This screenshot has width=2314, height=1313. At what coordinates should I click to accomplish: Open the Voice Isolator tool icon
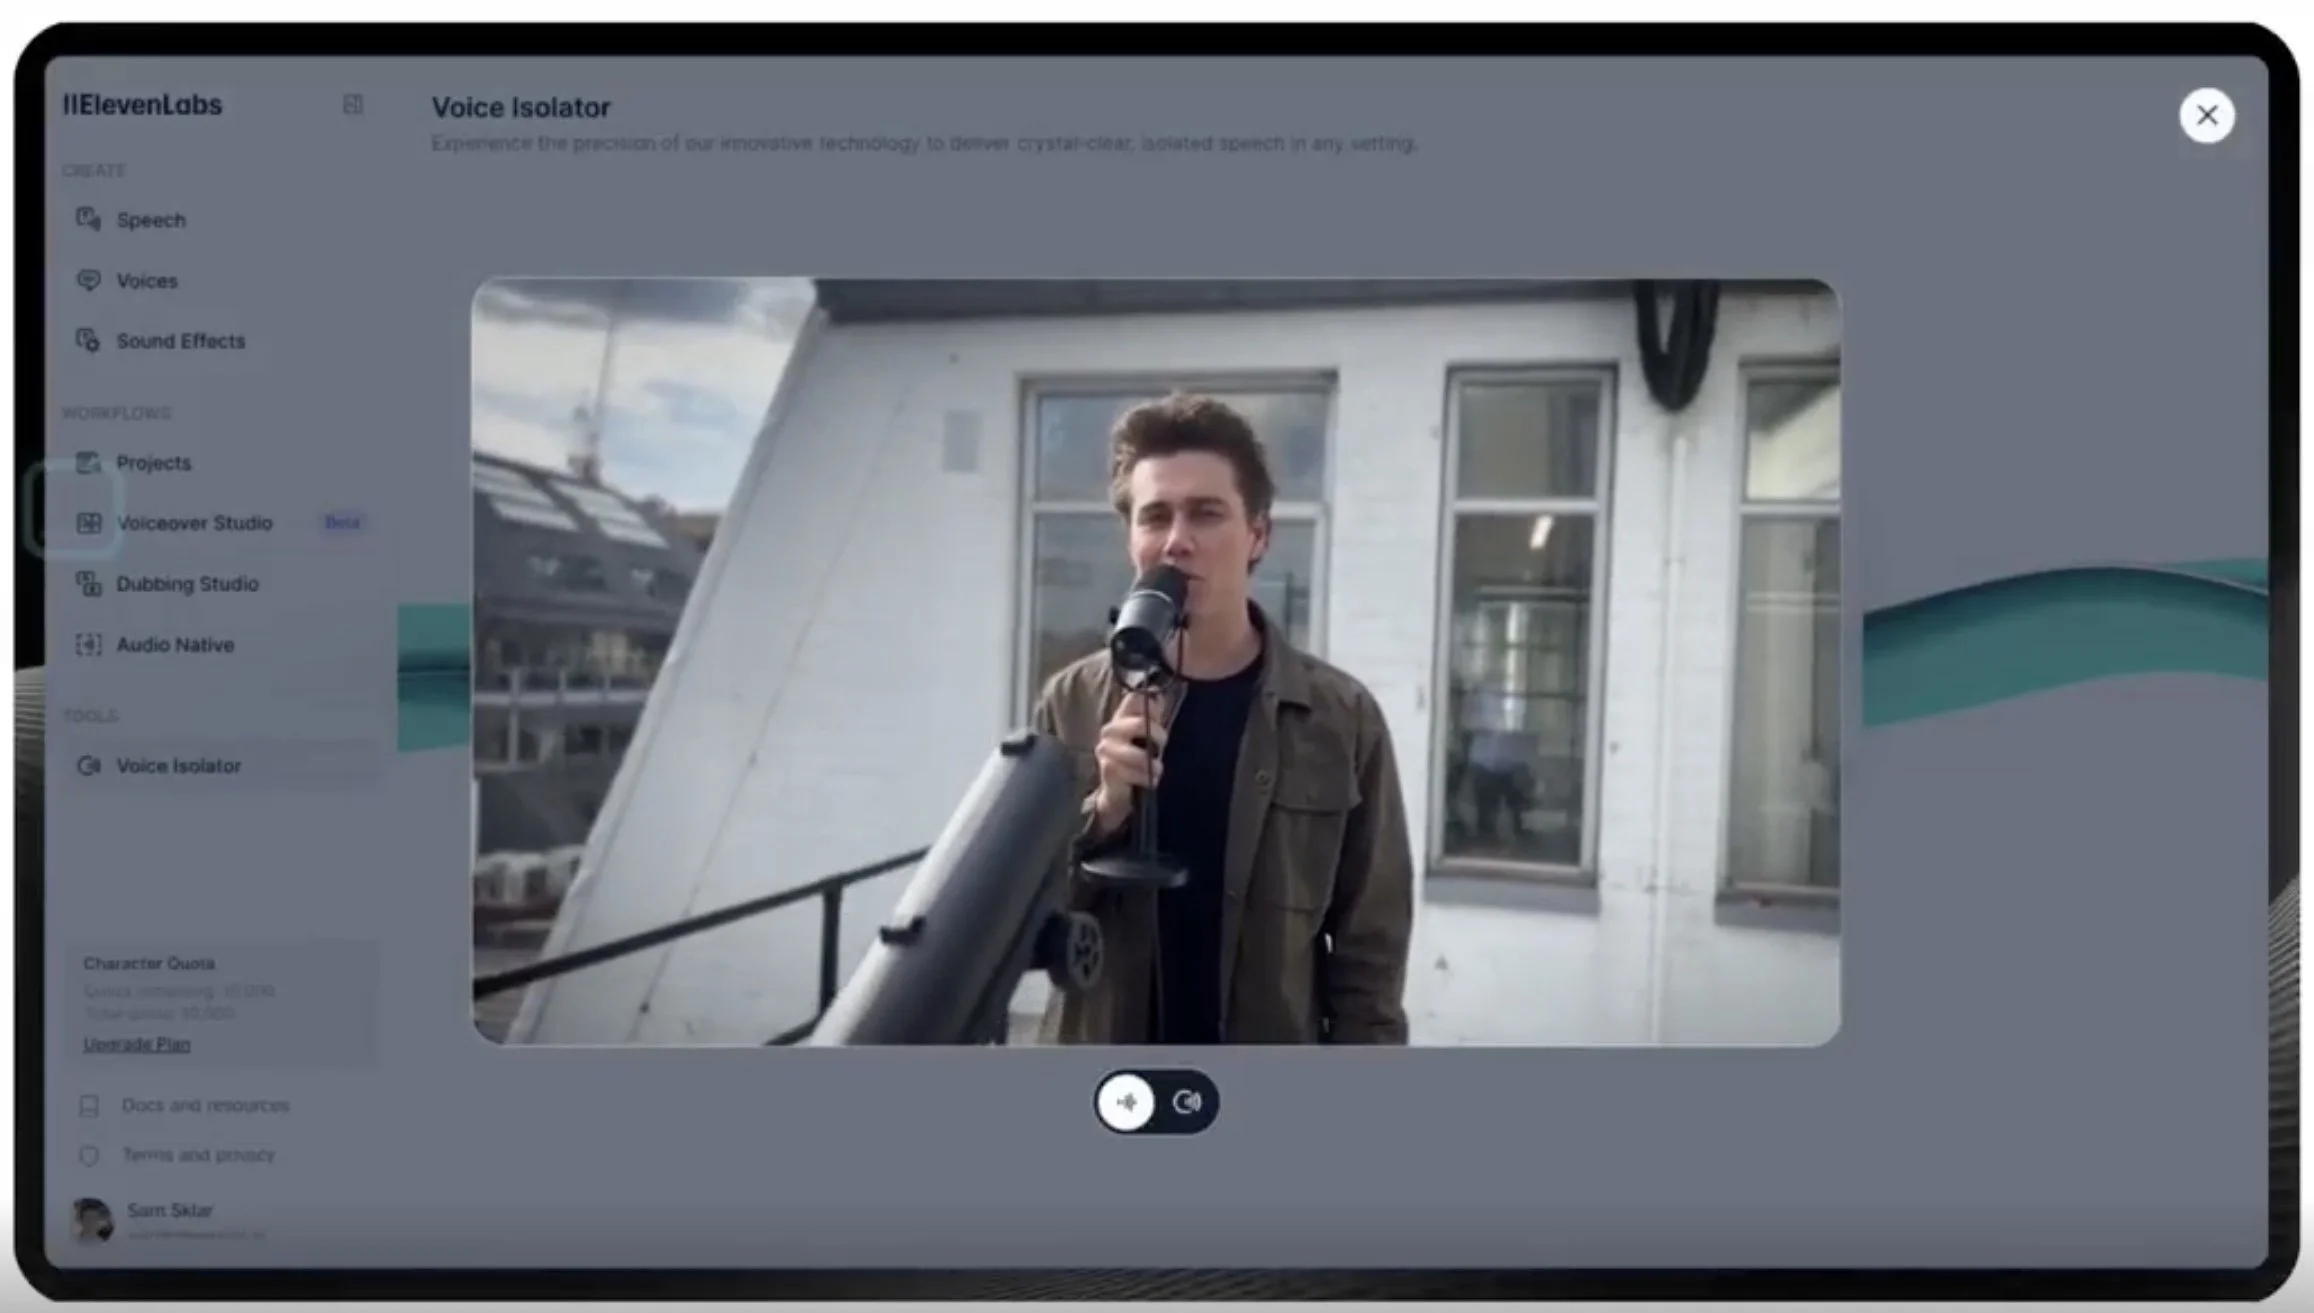pos(88,765)
